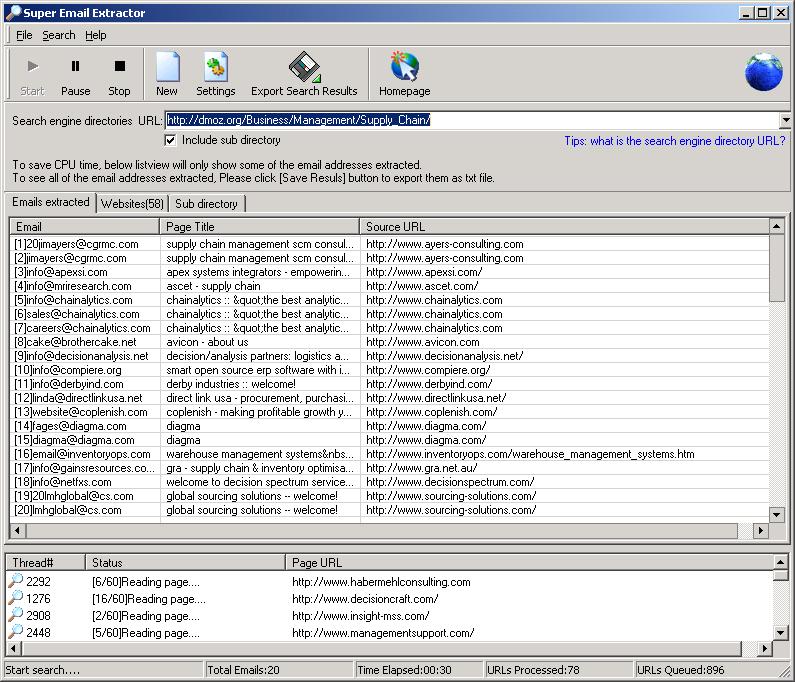Open the Homepage toolbar icon
Screen dimensions: 795x682
coord(404,67)
